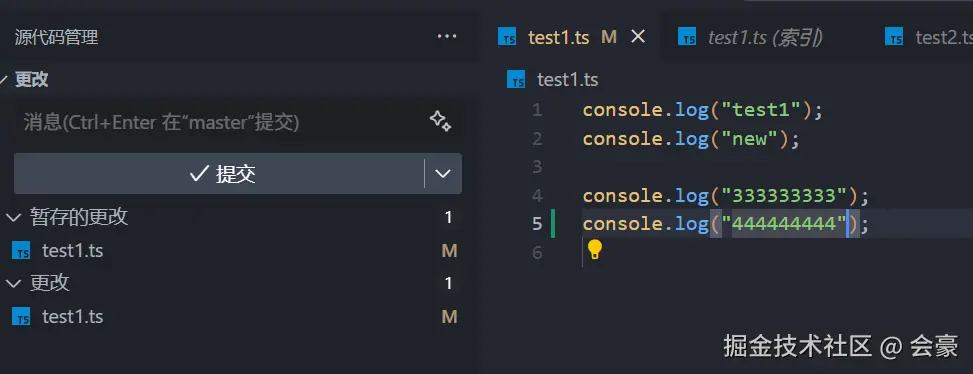Click TS icon of test1.ts (索引) tab
973x374 pixels.
click(x=687, y=38)
